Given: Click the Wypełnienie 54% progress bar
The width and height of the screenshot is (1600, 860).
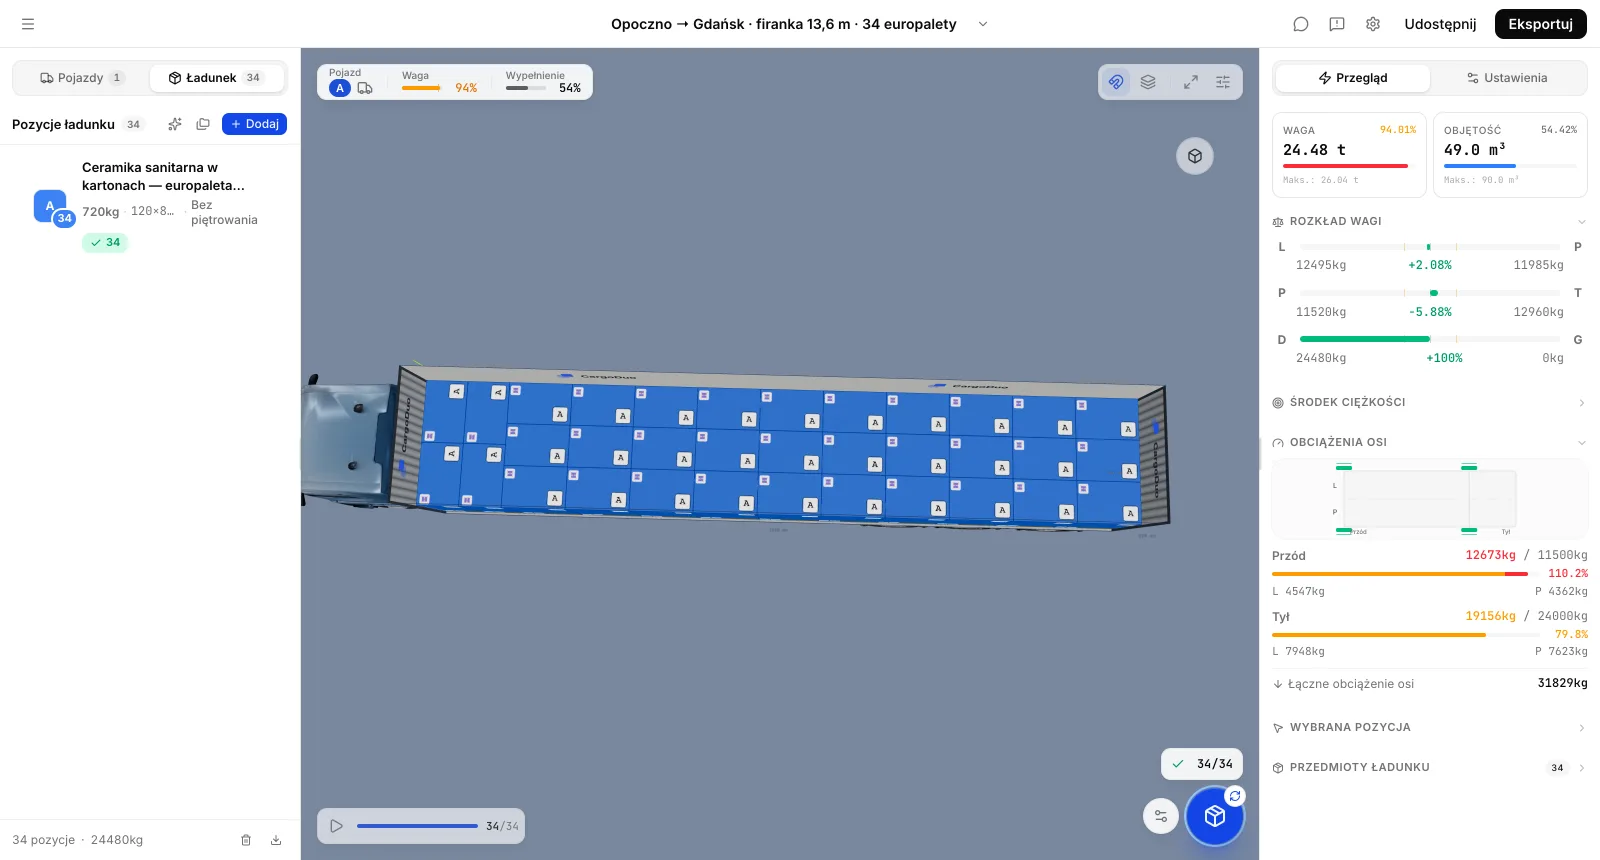Looking at the screenshot, I should (x=526, y=88).
